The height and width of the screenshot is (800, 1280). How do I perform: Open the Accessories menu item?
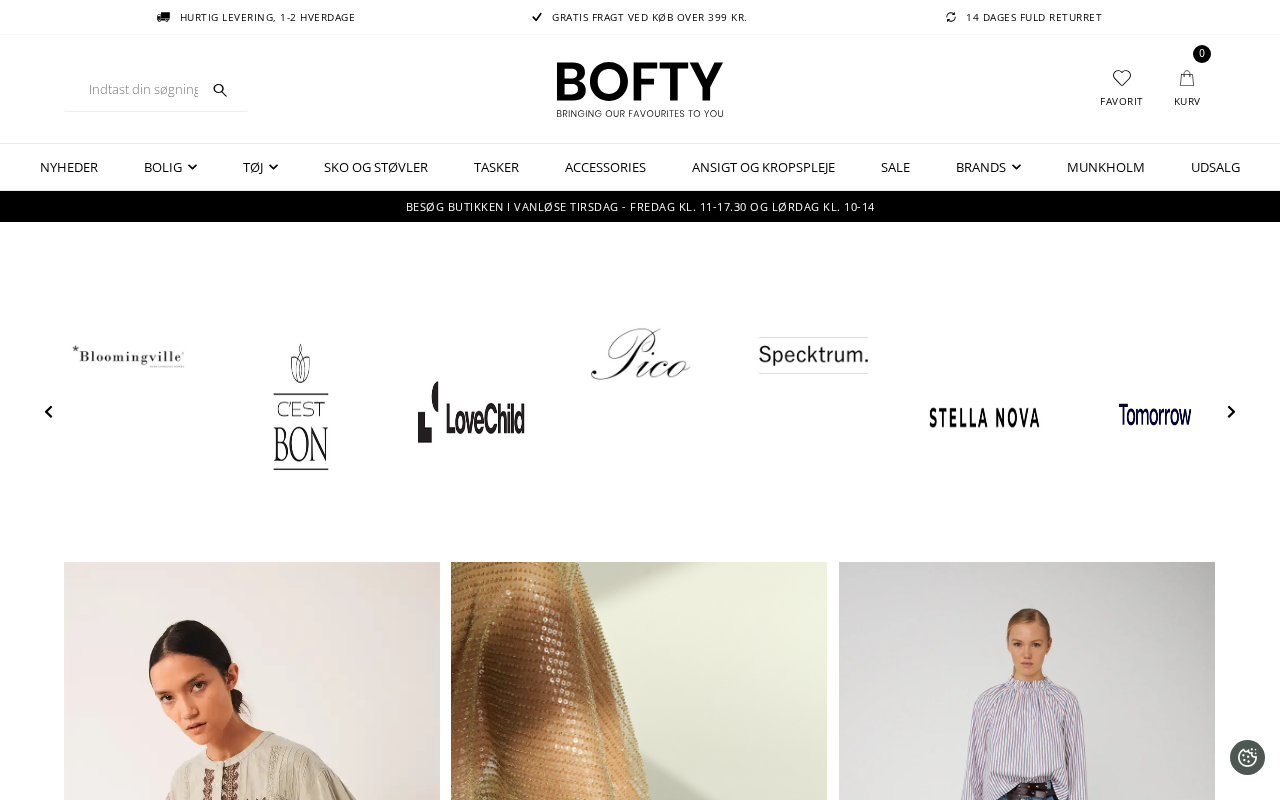(x=605, y=167)
